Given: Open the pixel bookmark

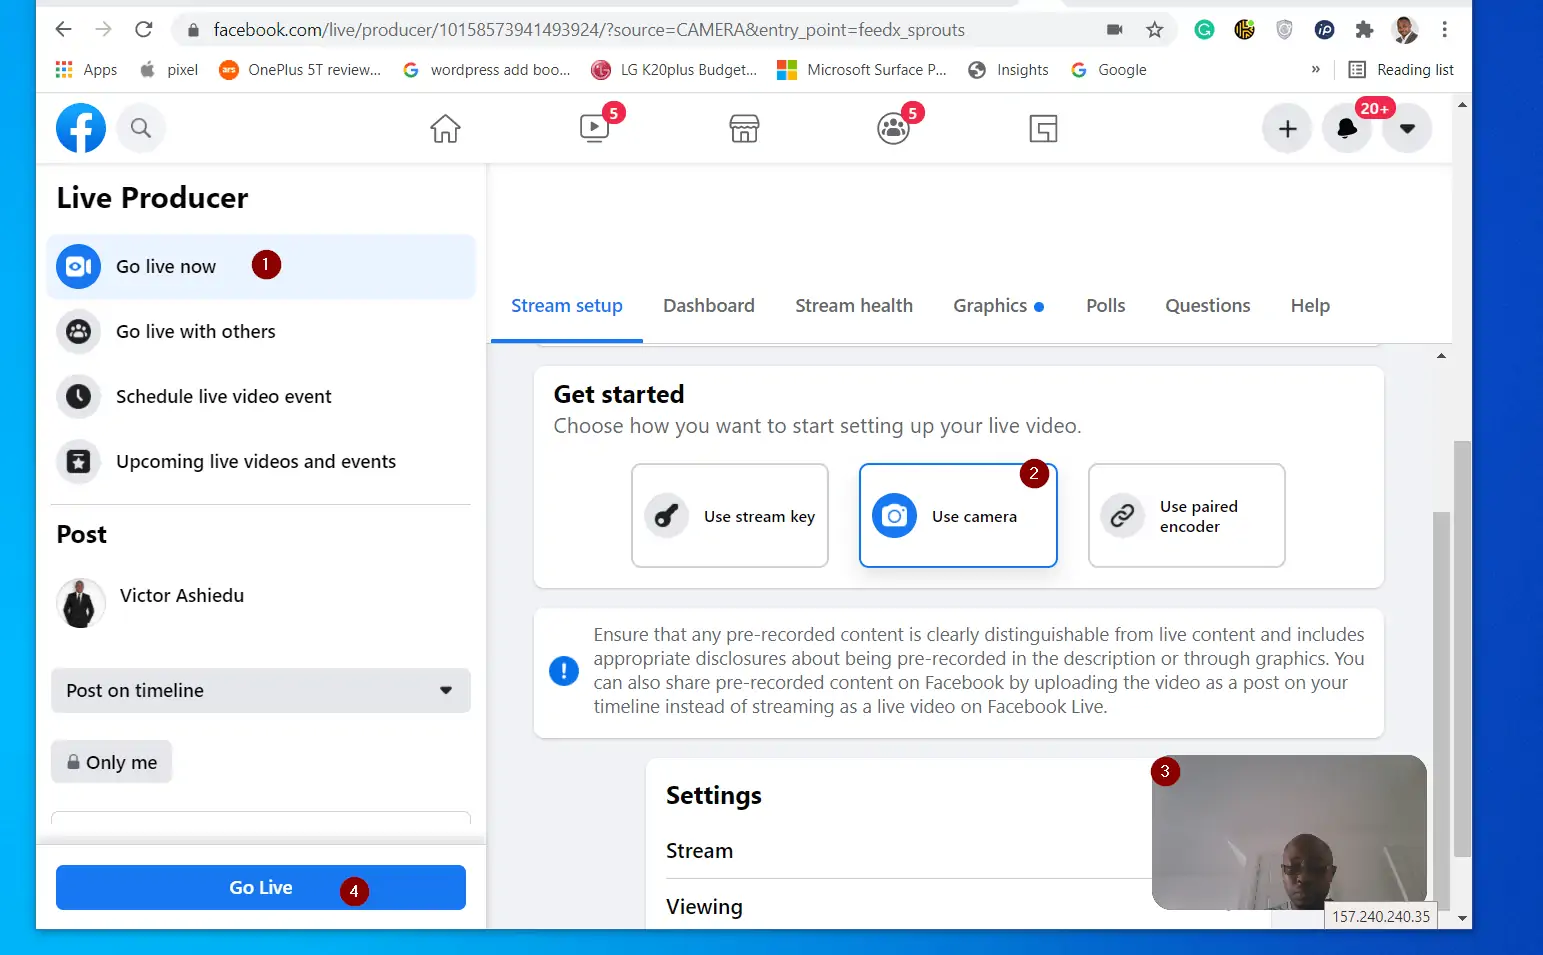Looking at the screenshot, I should (x=169, y=70).
